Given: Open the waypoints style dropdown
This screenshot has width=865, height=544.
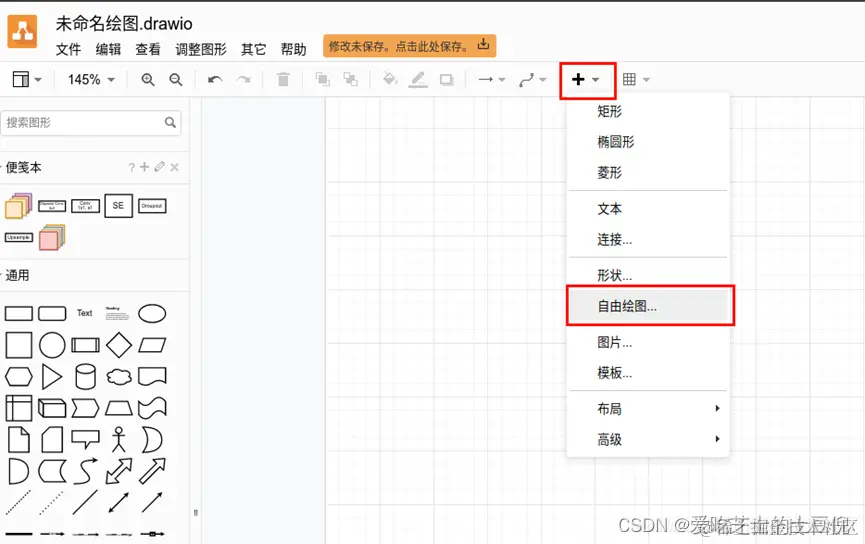Looking at the screenshot, I should (532, 80).
